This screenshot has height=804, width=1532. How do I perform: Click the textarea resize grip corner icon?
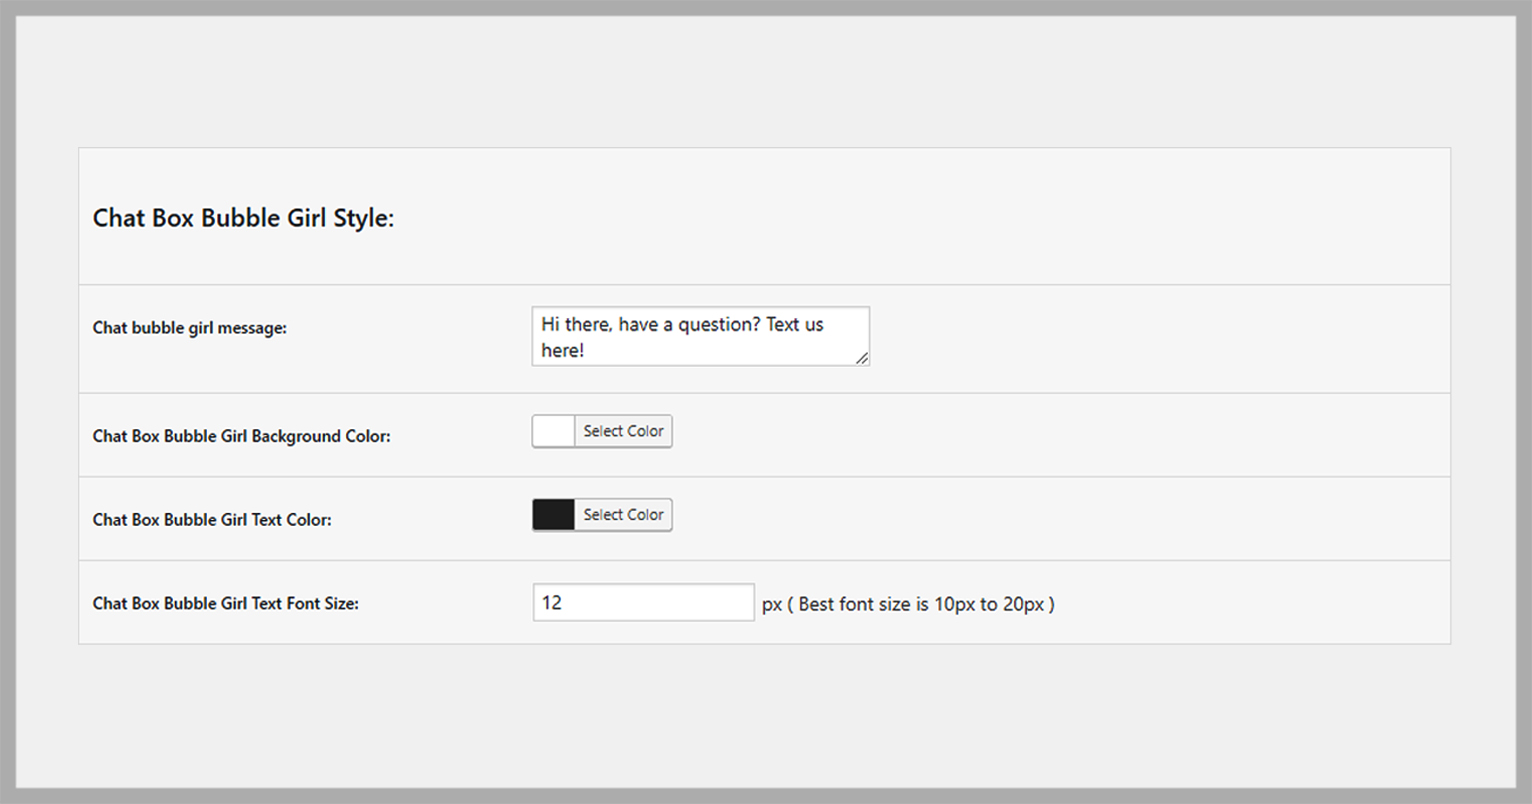tap(862, 358)
